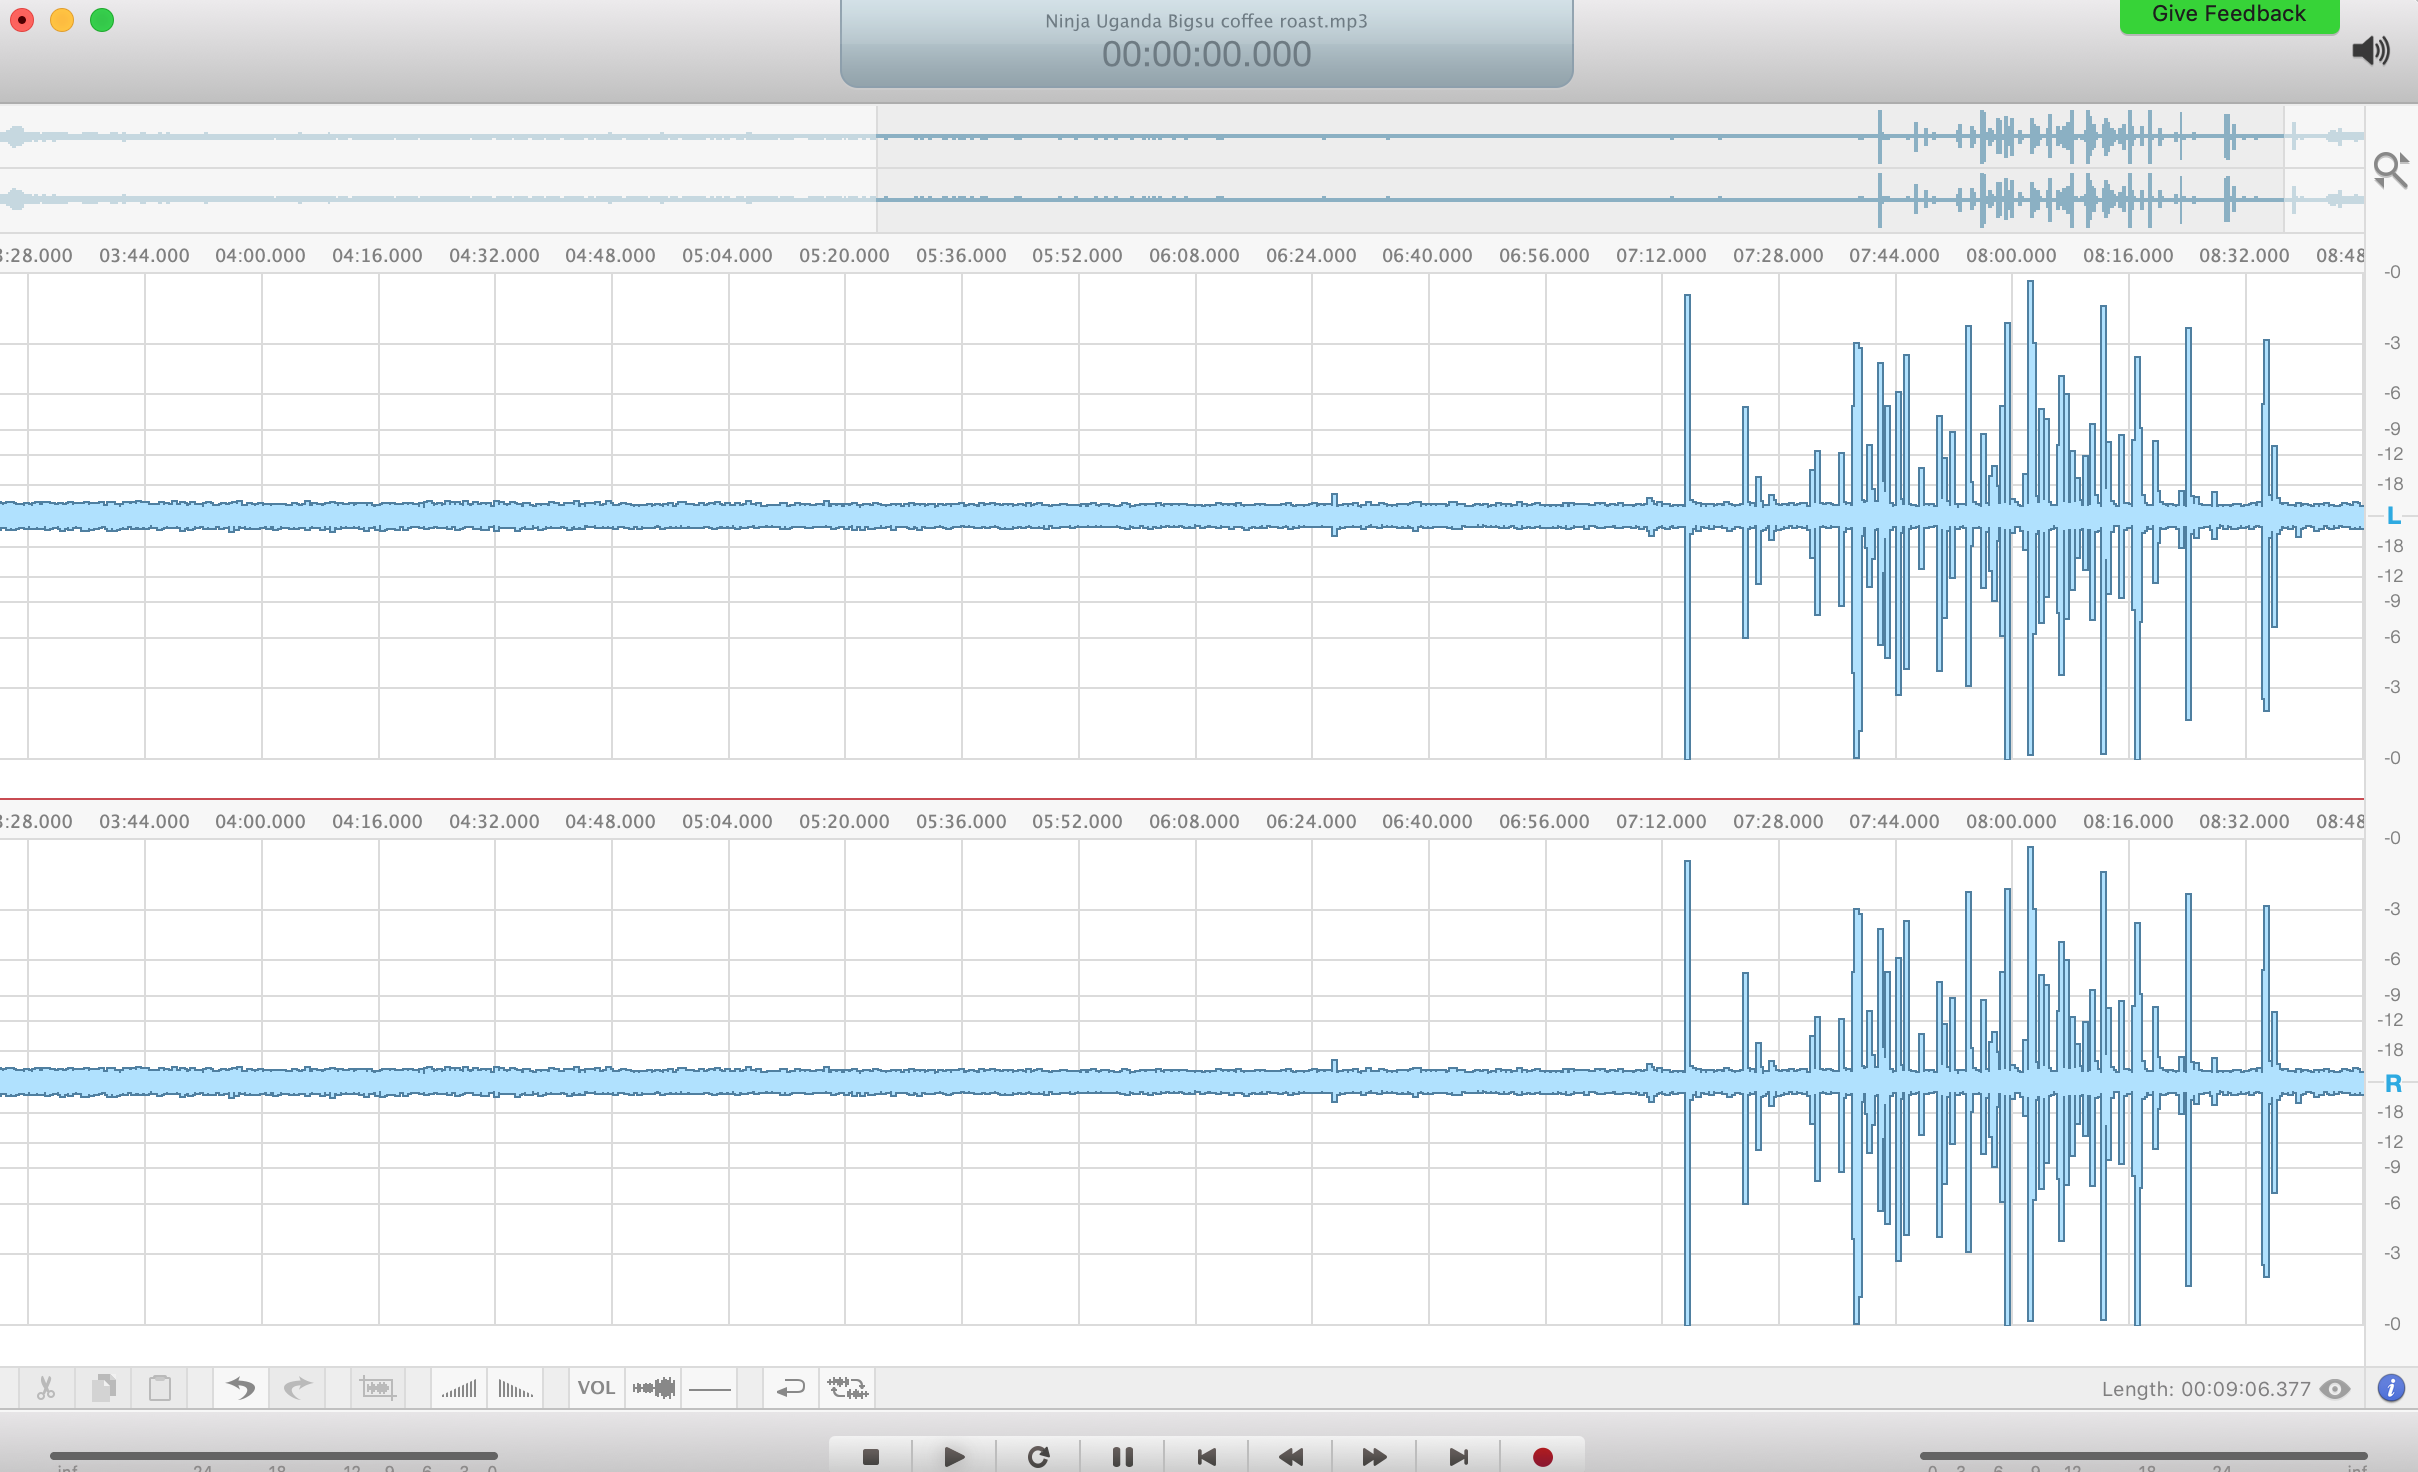Viewport: 2418px width, 1472px height.
Task: Open the blue info icon
Action: [x=2391, y=1388]
